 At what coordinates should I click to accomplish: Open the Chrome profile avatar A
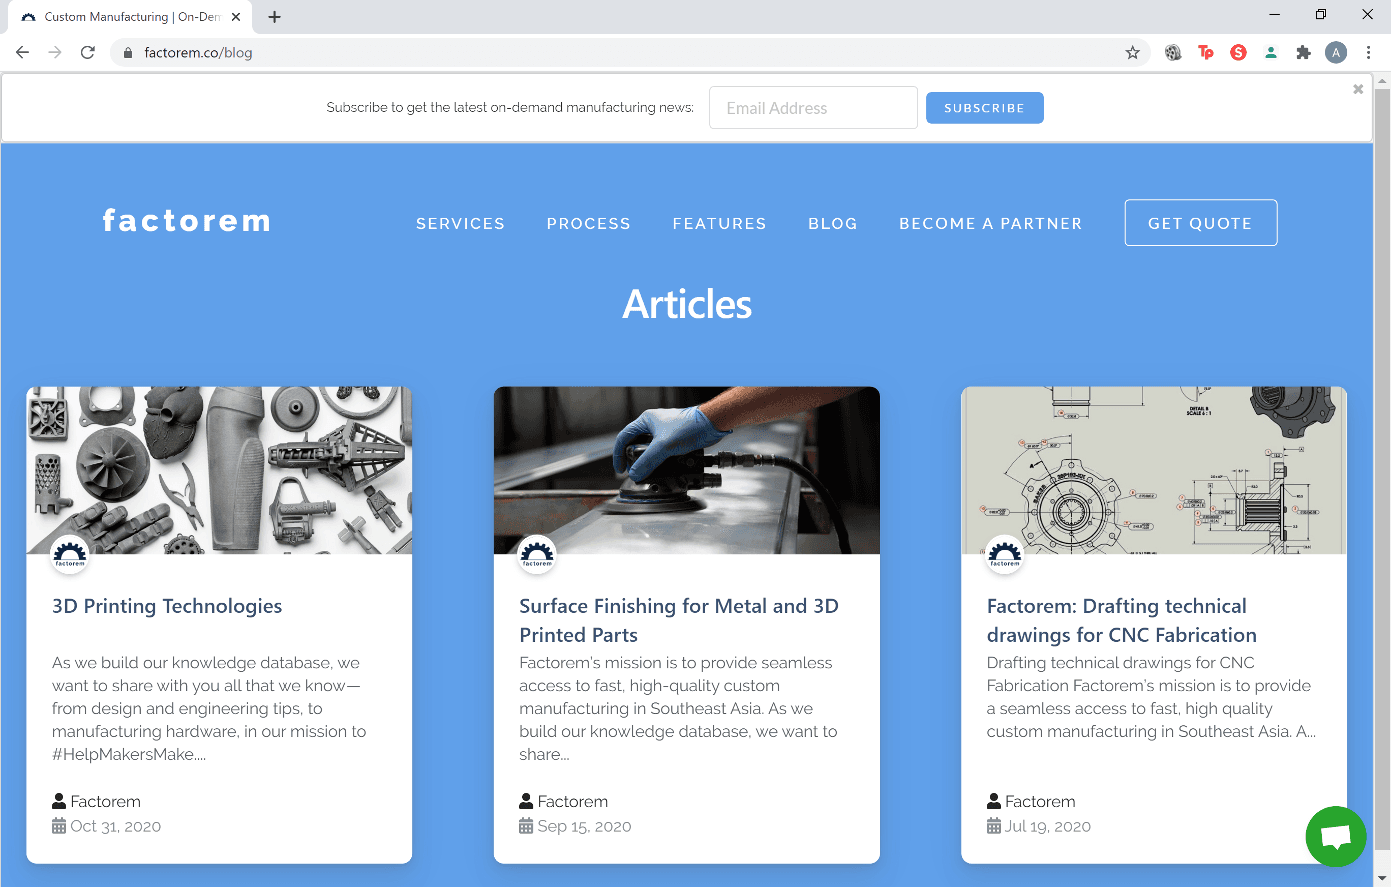[x=1336, y=52]
